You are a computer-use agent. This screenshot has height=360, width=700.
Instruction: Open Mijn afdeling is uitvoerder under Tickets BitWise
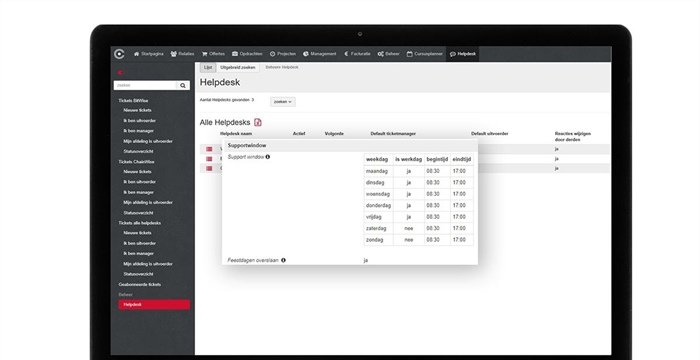[148, 141]
